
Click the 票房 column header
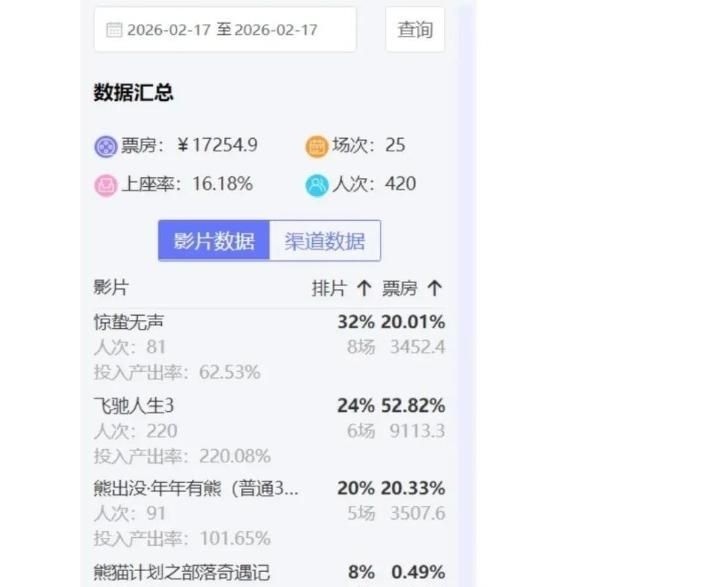pos(400,289)
